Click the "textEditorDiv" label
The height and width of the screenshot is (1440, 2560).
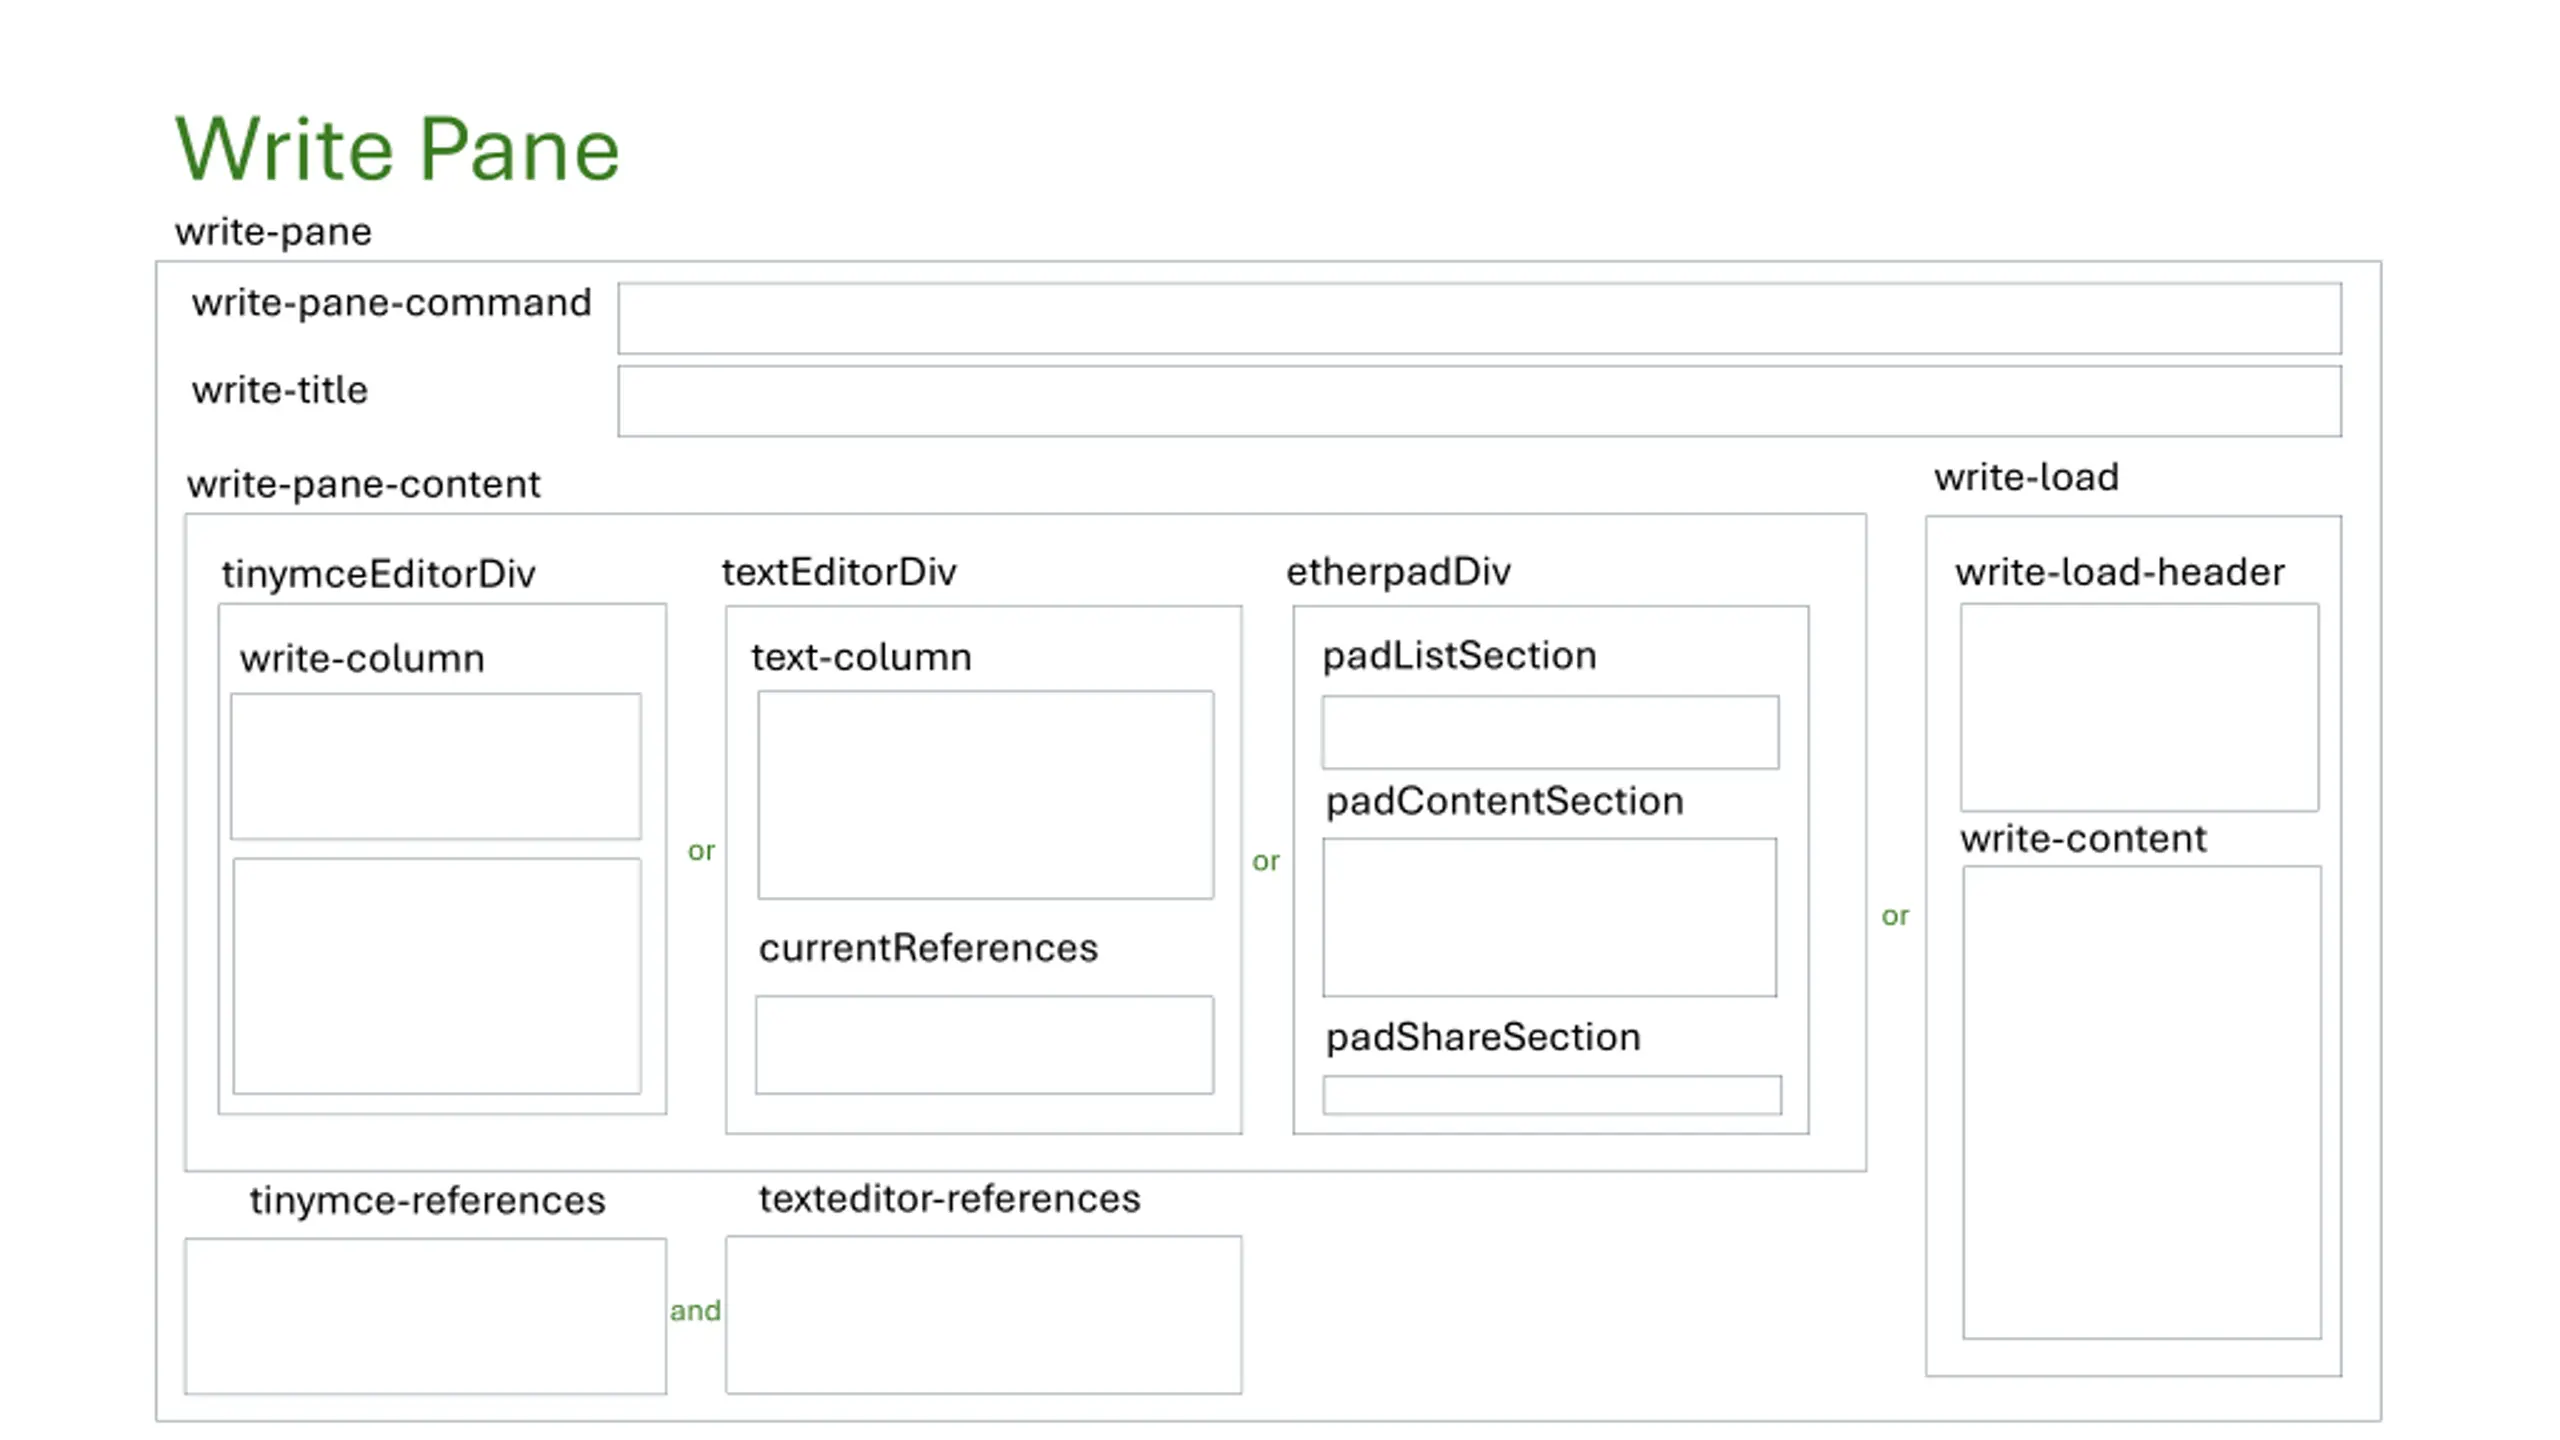[839, 572]
